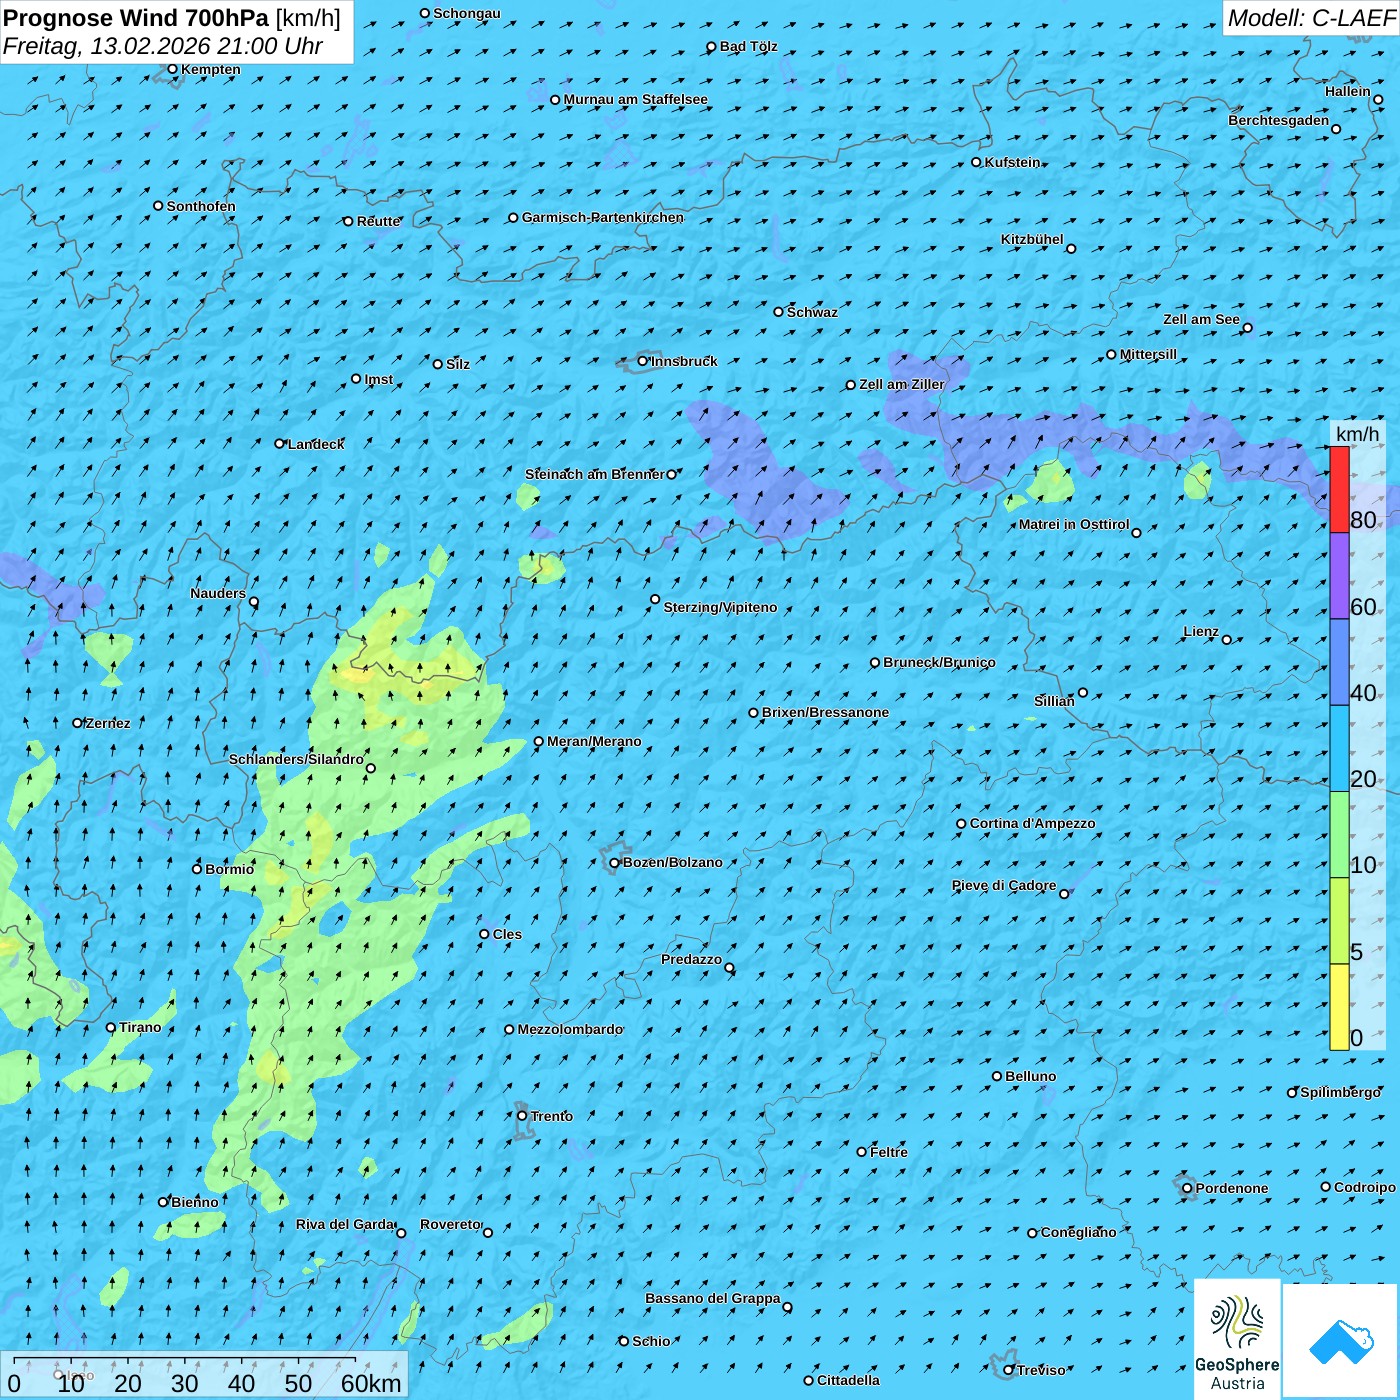
Task: Click the Schwaz label
Action: [x=812, y=312]
